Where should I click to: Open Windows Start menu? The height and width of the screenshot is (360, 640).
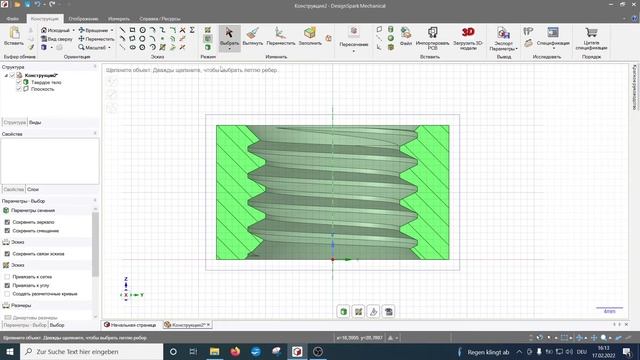pyautogui.click(x=10, y=352)
